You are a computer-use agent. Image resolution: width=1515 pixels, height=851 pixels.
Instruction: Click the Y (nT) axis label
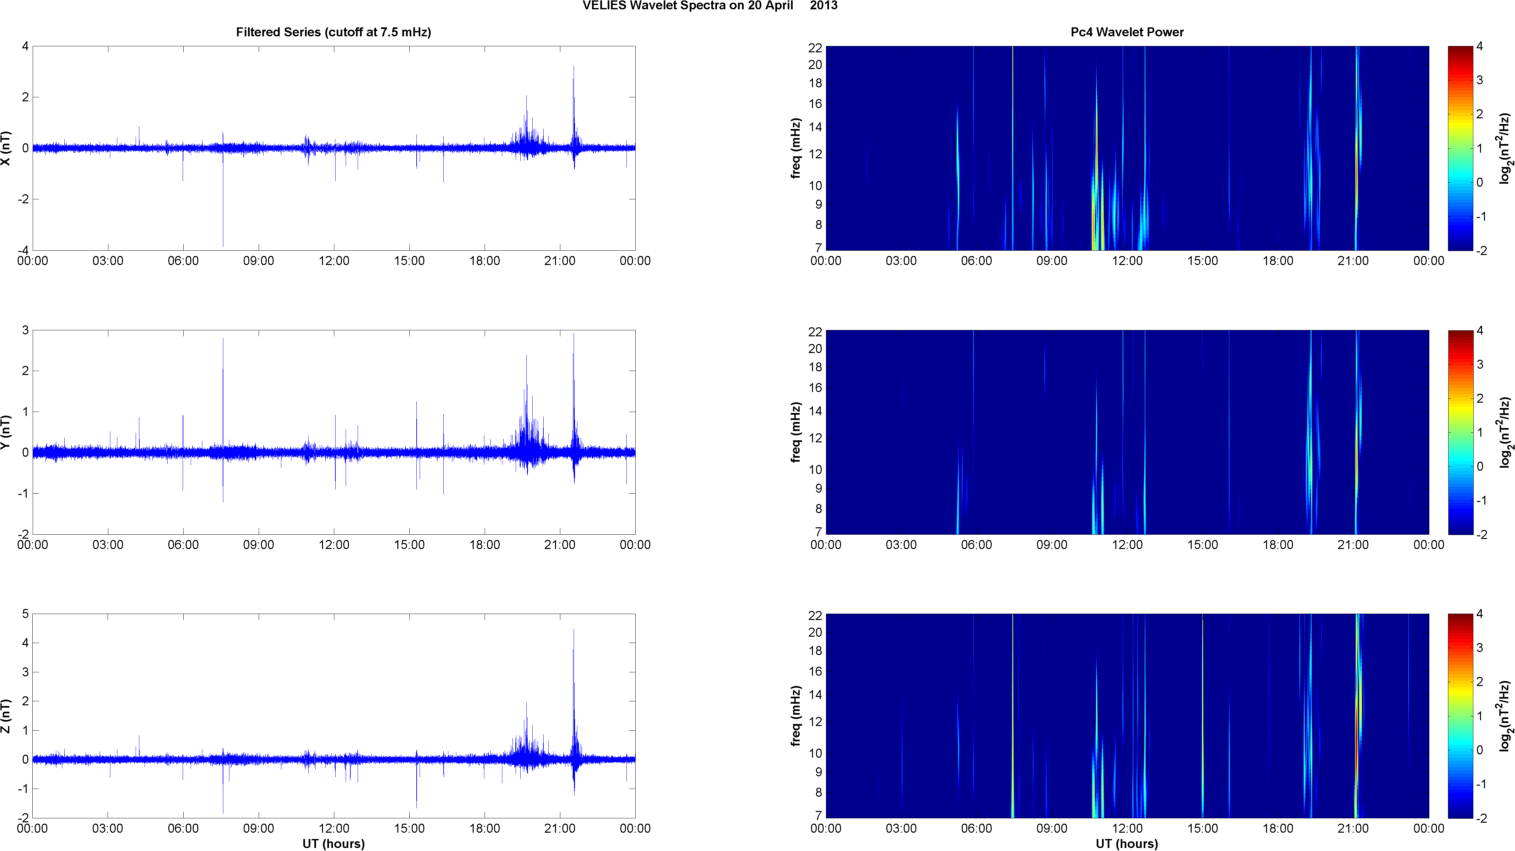pyautogui.click(x=7, y=432)
